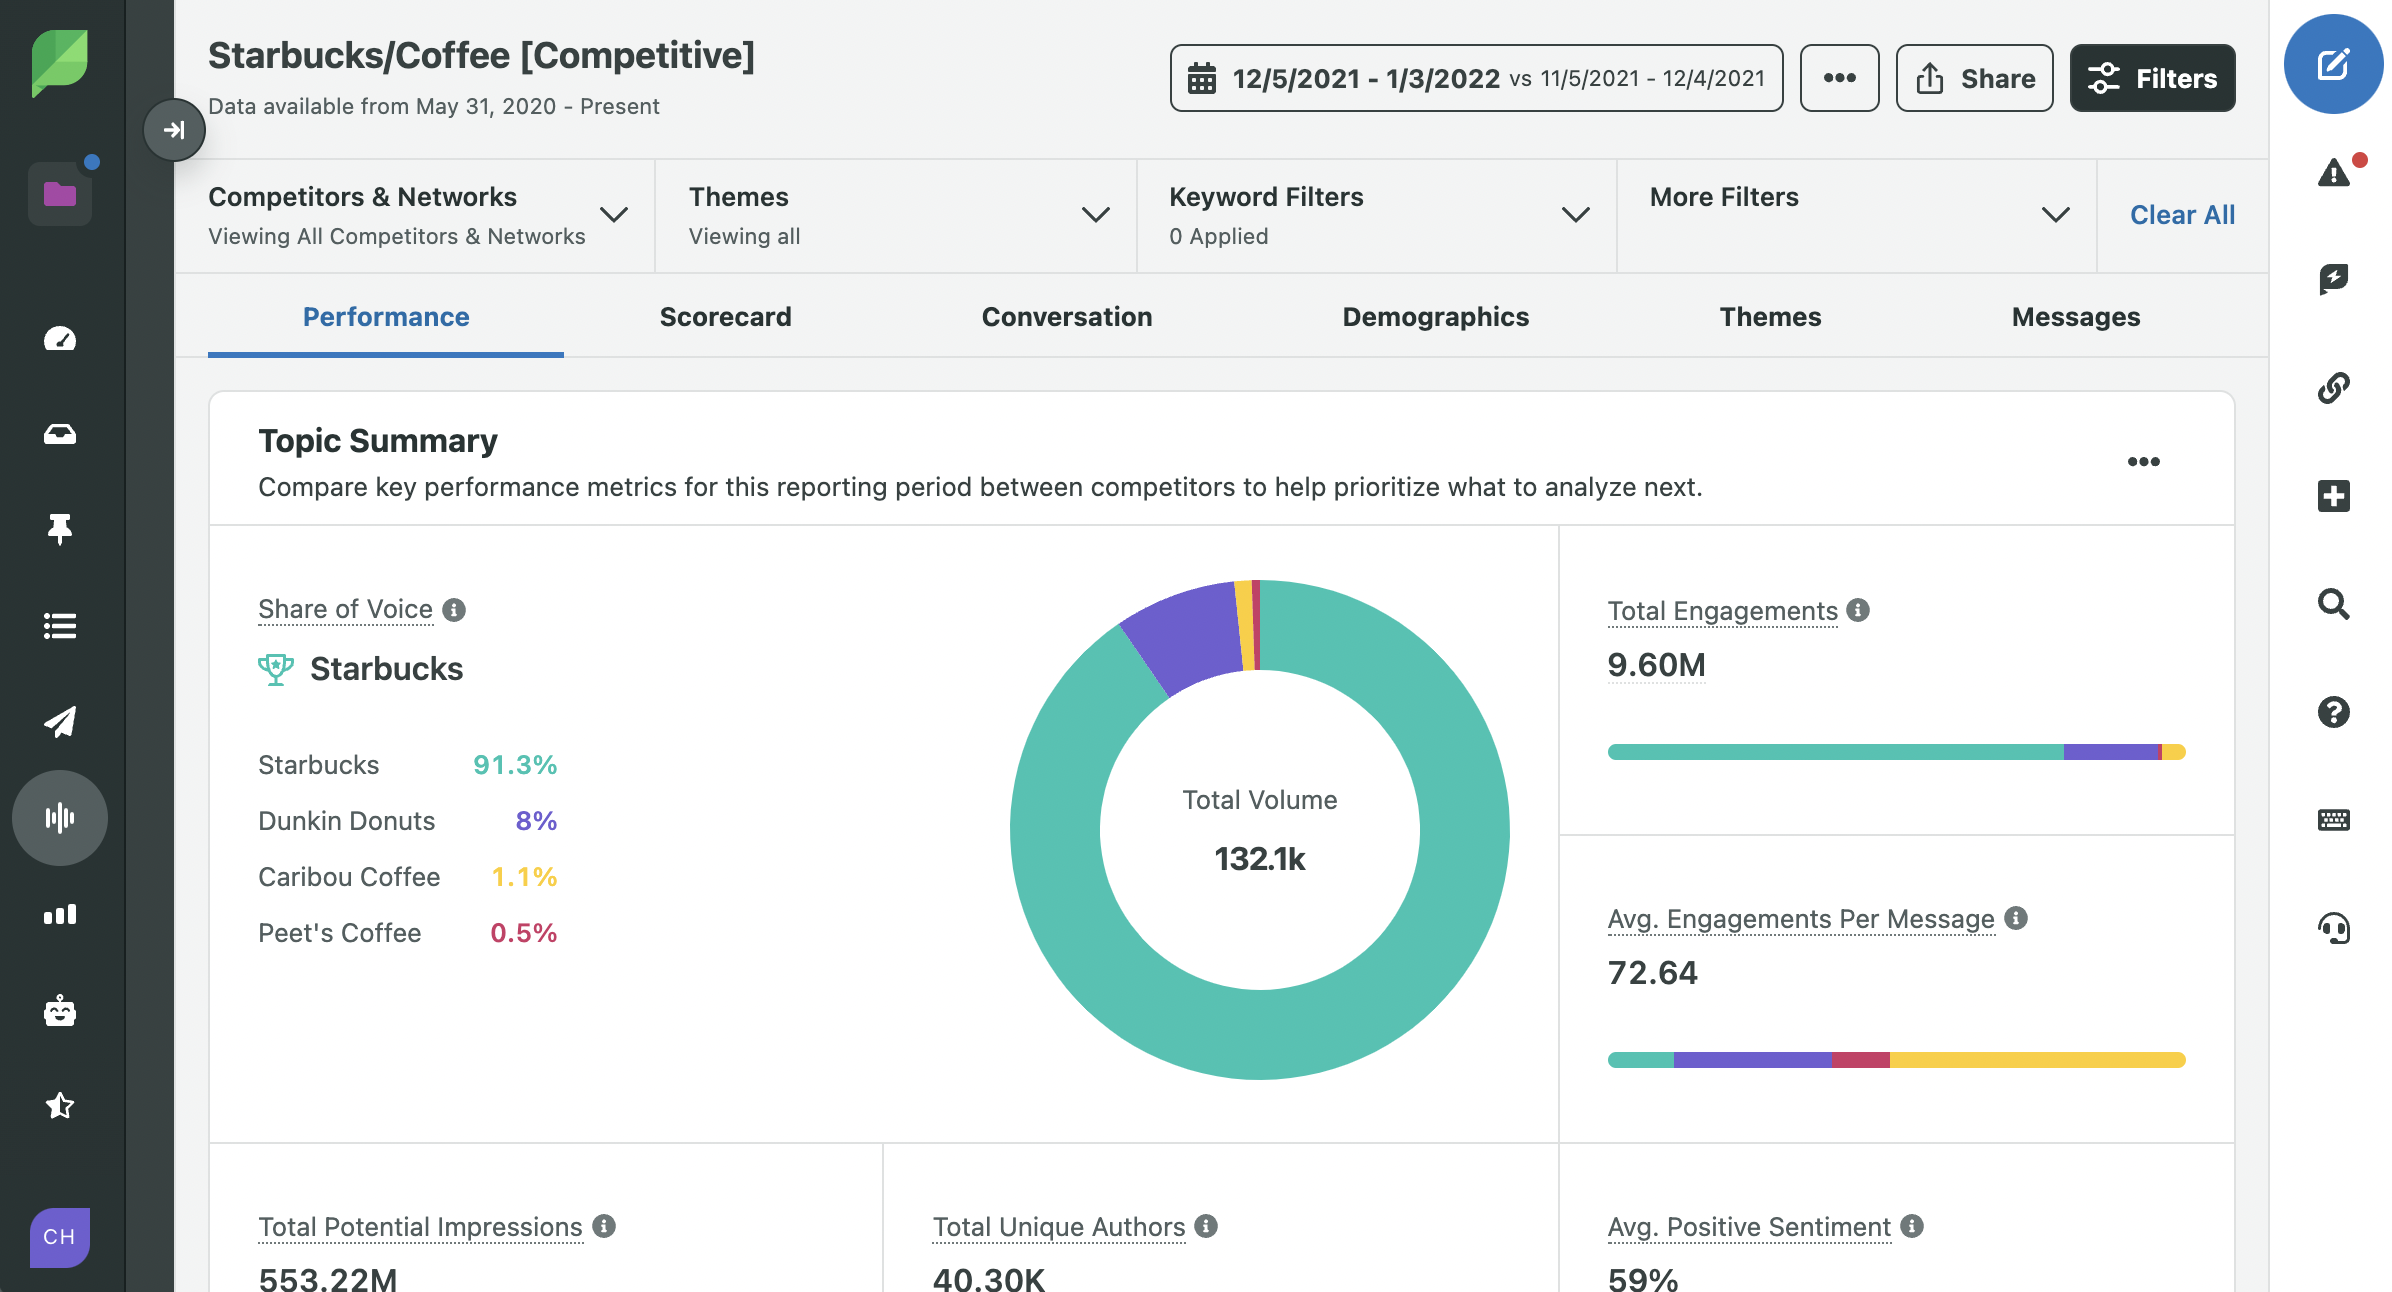Image resolution: width=2392 pixels, height=1292 pixels.
Task: Click the Reviews star icon in sidebar
Action: click(x=60, y=1105)
